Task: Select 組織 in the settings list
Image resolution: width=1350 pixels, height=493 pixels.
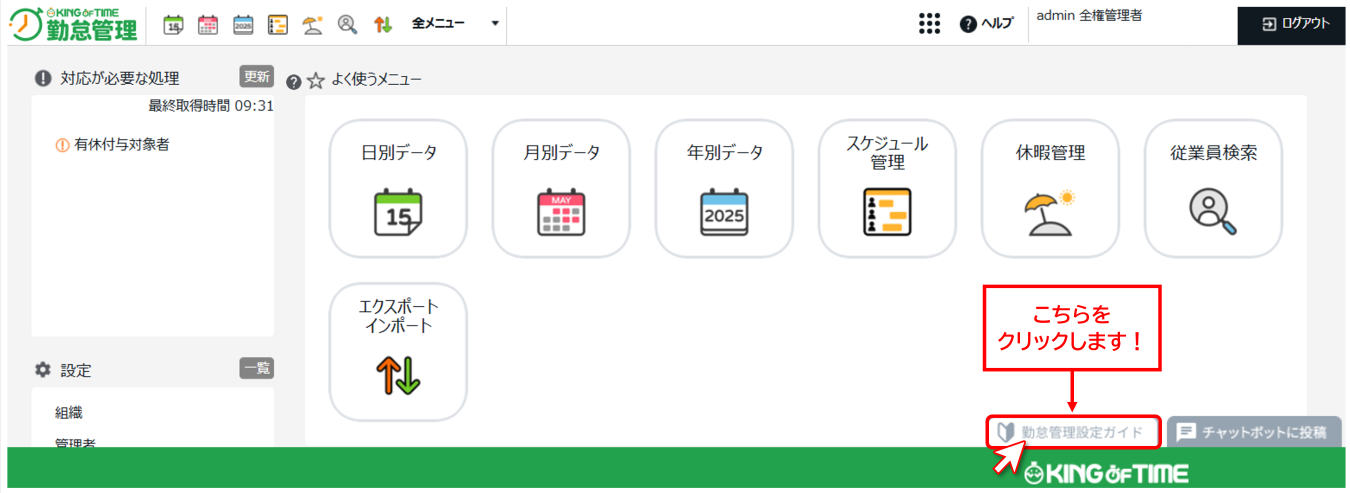Action: click(70, 412)
